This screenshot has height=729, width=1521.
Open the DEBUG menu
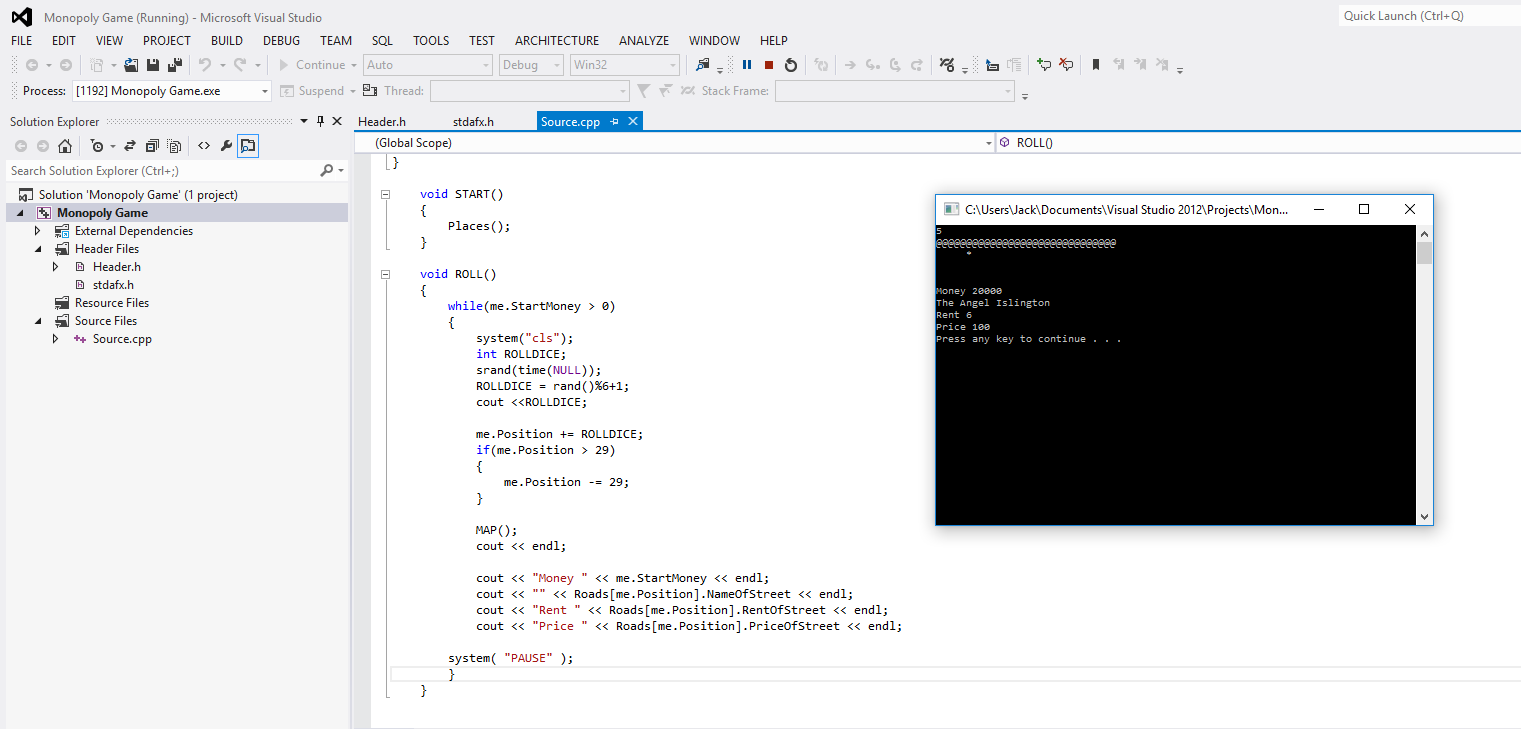tap(281, 41)
